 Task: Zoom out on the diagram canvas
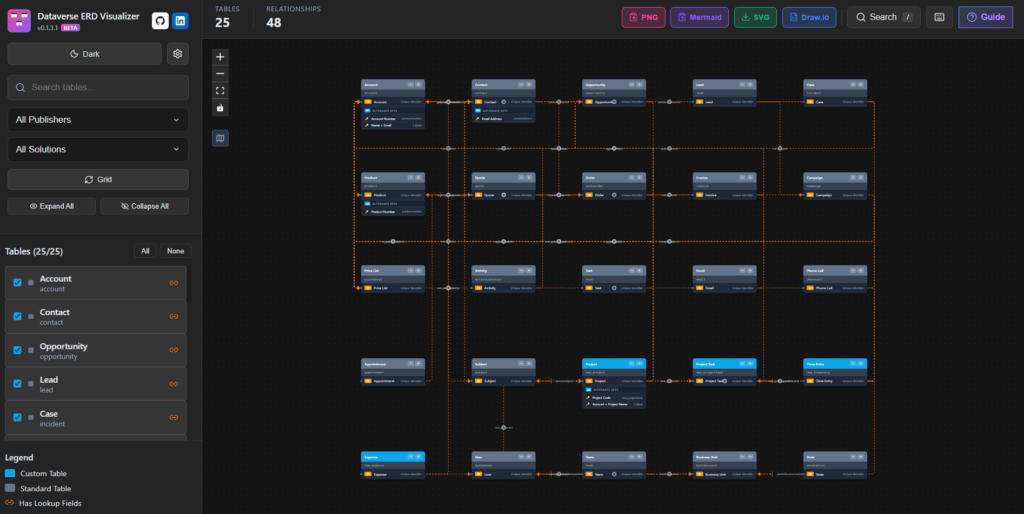pyautogui.click(x=220, y=73)
